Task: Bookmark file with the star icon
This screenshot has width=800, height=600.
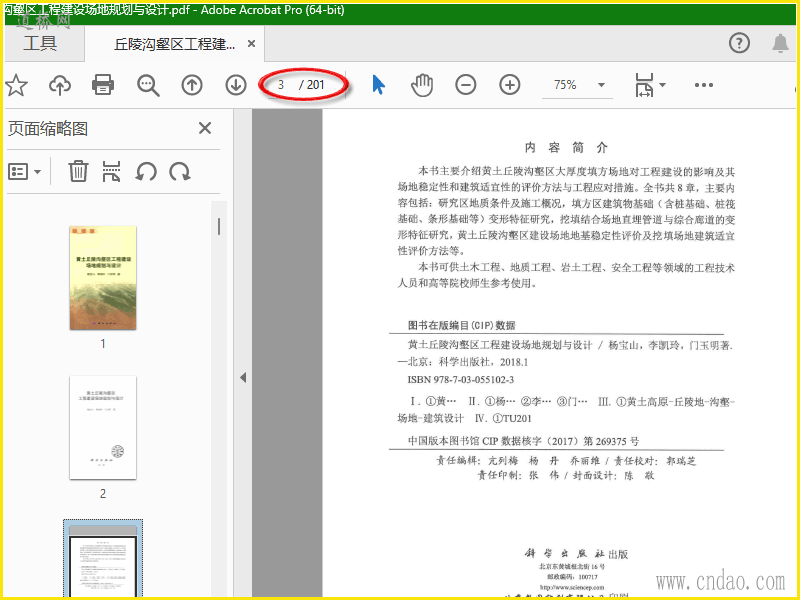Action: (x=16, y=85)
